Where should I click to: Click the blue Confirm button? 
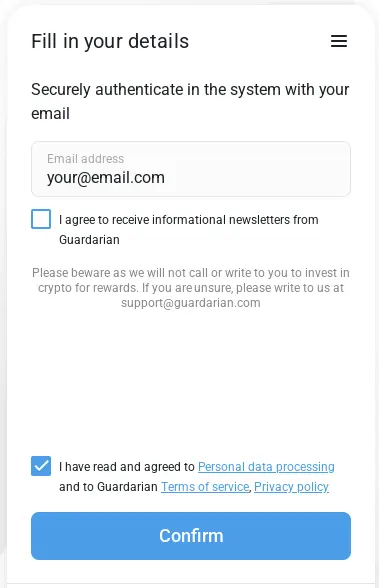(191, 536)
